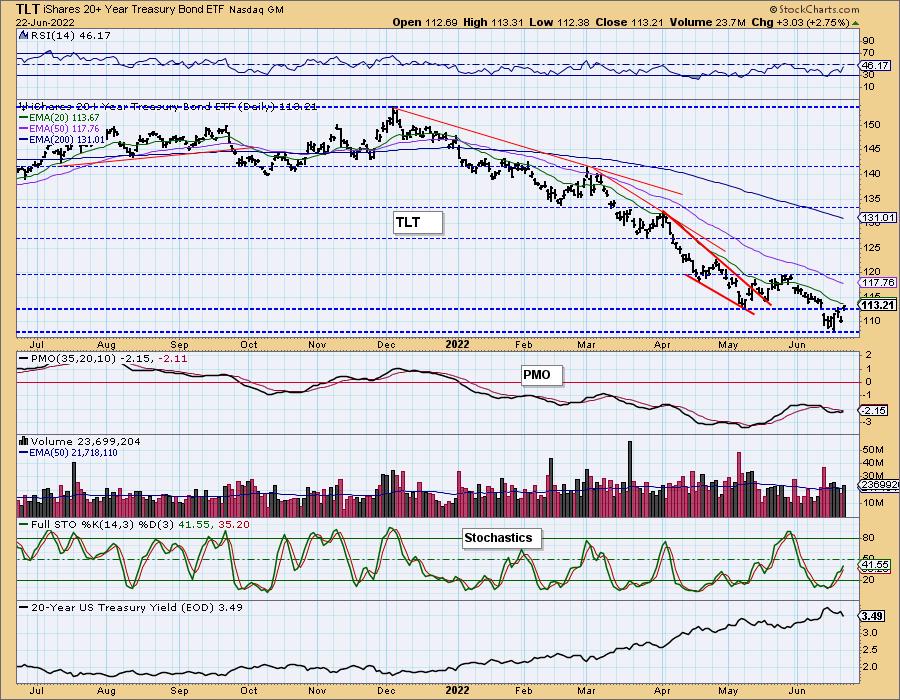Click the Low 112.38 header value
The height and width of the screenshot is (700, 900).
[560, 22]
